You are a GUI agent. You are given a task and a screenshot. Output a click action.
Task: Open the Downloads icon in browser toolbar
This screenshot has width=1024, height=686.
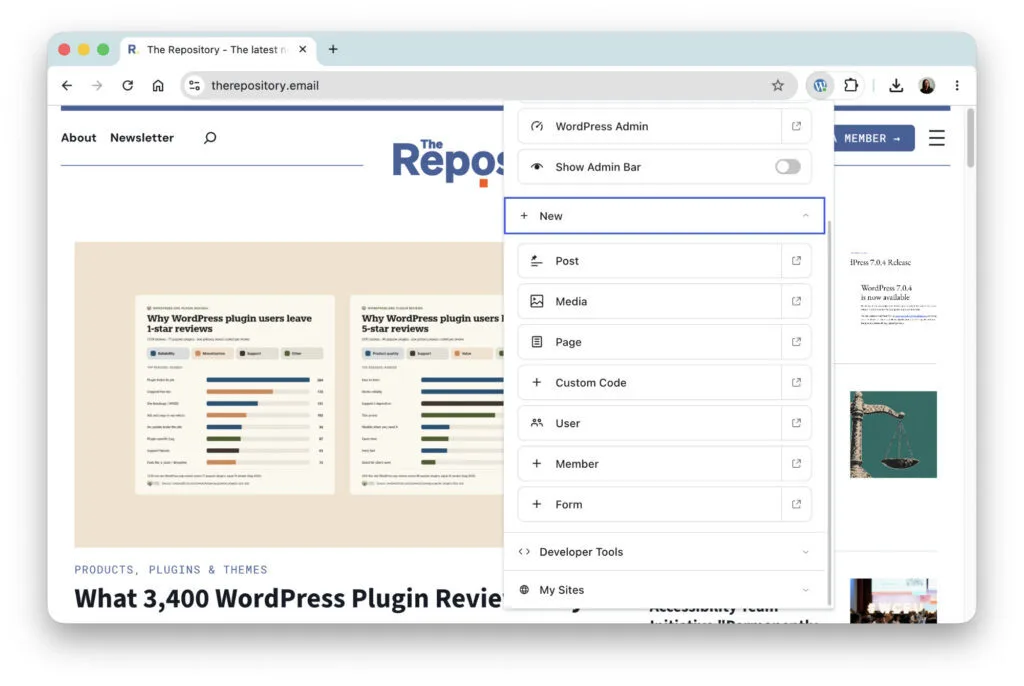[896, 86]
